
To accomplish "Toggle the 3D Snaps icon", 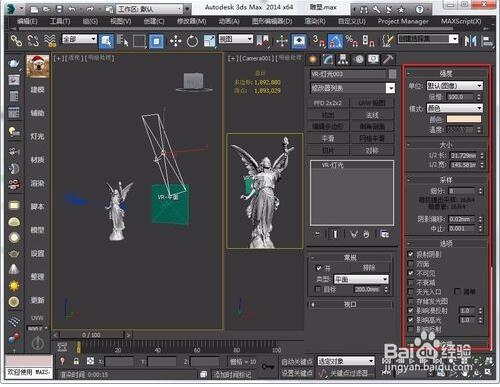I will [x=319, y=41].
